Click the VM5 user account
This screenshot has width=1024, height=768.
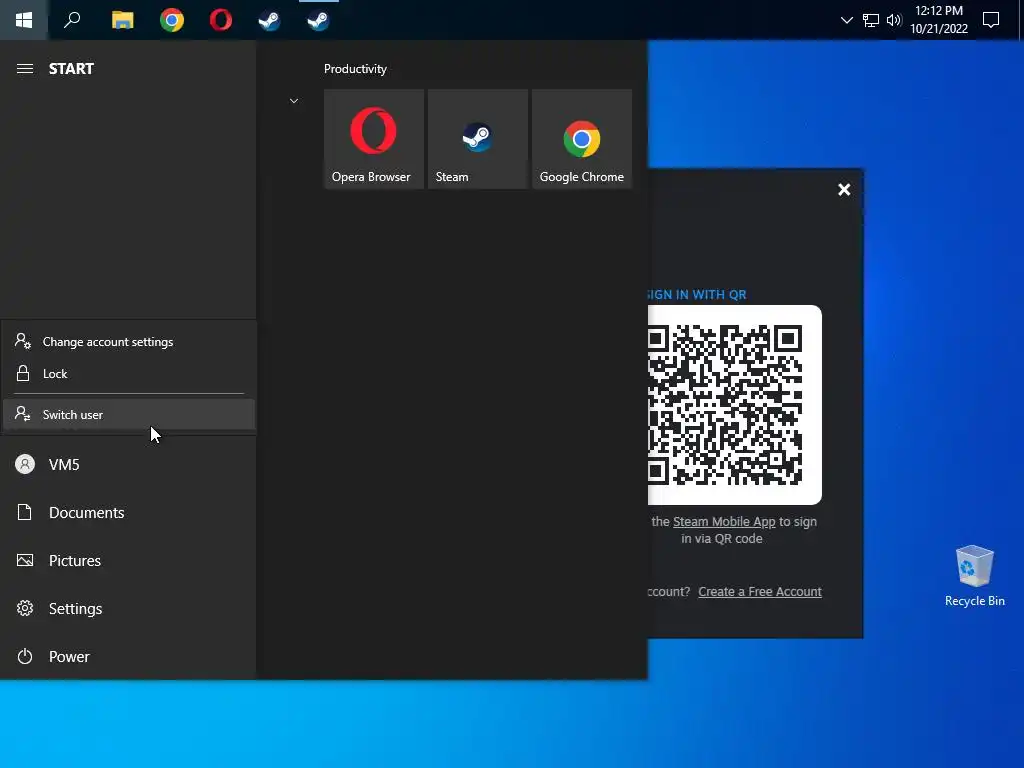tap(128, 464)
